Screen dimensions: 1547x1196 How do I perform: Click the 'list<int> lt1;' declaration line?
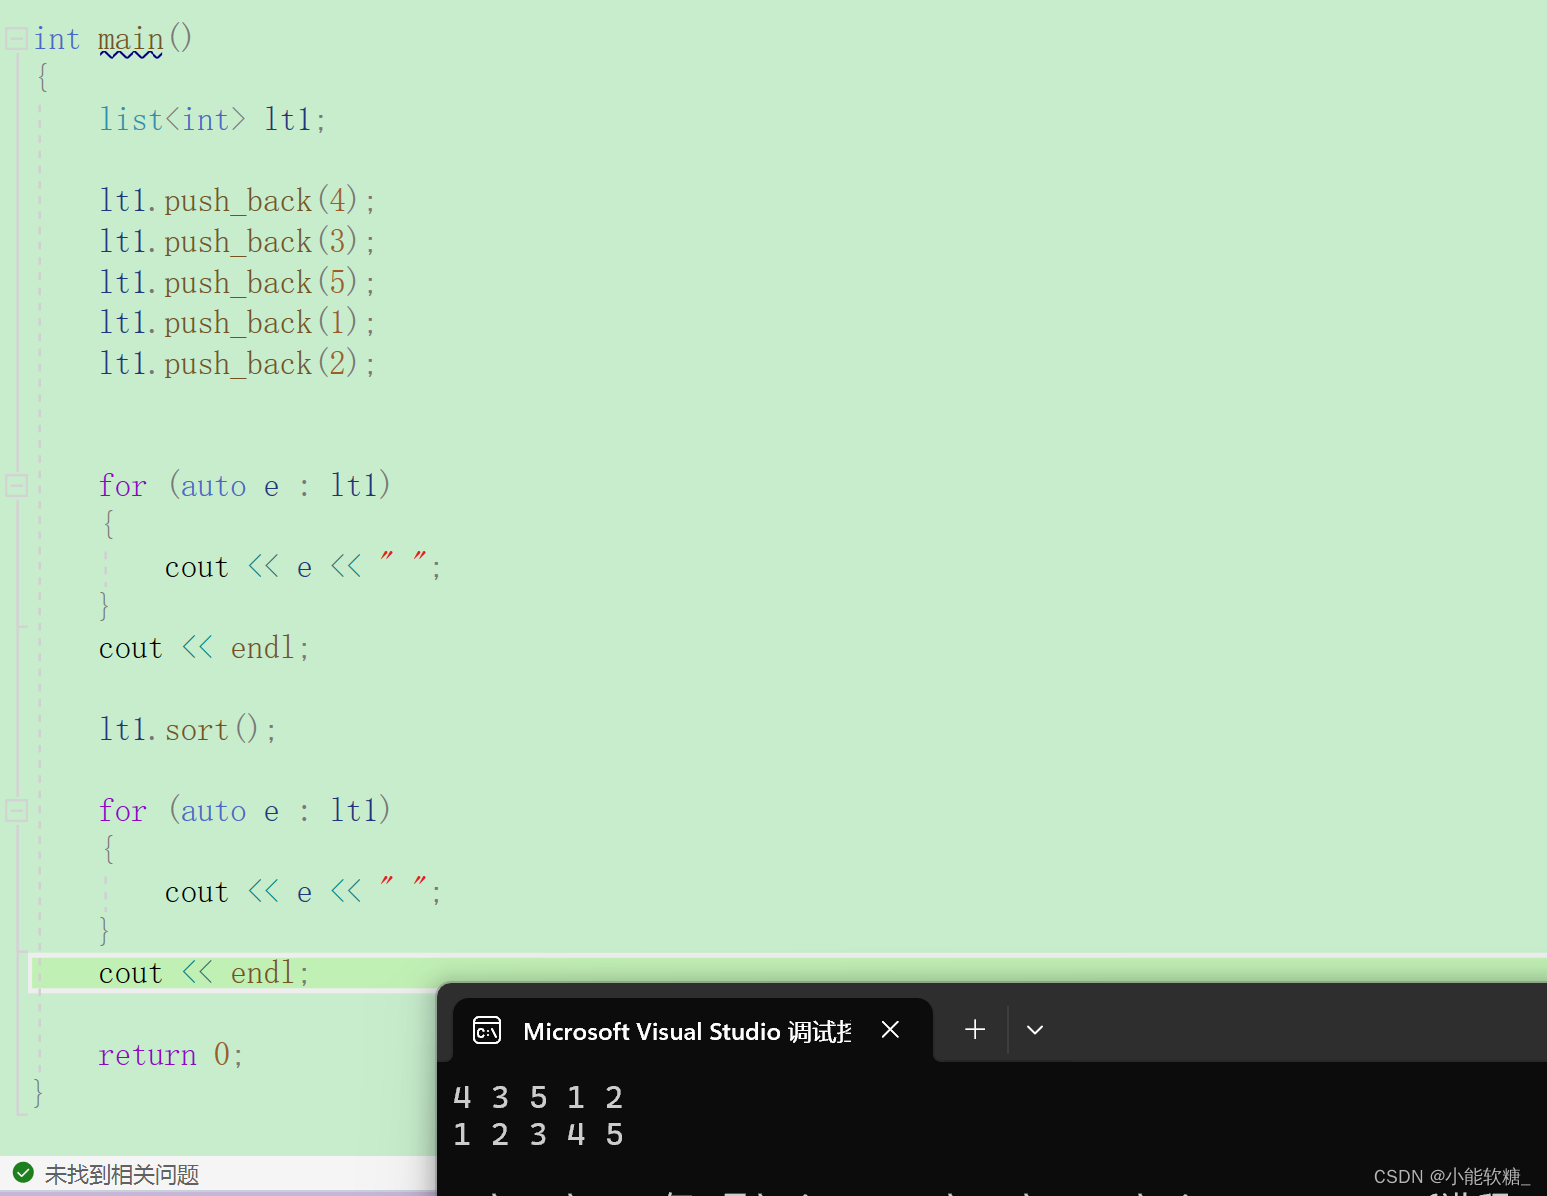point(212,120)
